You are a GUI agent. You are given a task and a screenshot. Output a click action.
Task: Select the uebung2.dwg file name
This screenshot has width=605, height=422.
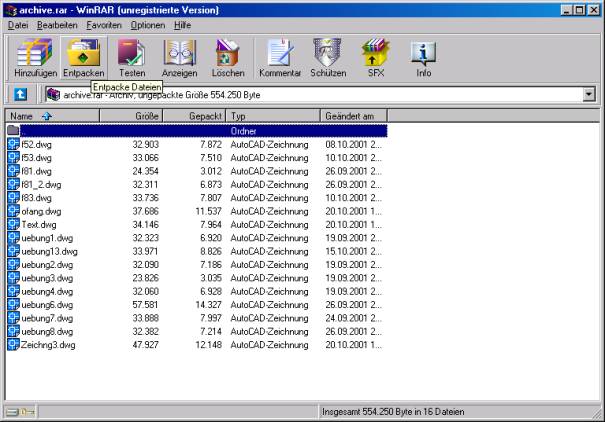click(x=47, y=265)
